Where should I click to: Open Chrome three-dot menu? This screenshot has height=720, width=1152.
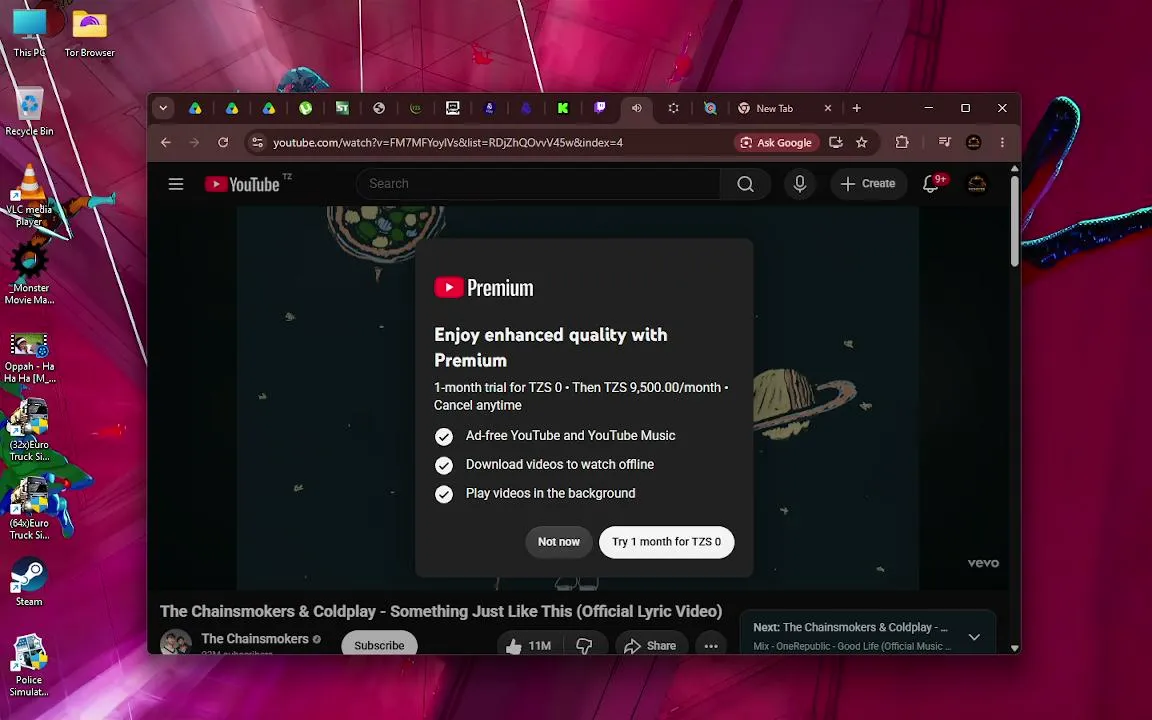click(x=1002, y=143)
